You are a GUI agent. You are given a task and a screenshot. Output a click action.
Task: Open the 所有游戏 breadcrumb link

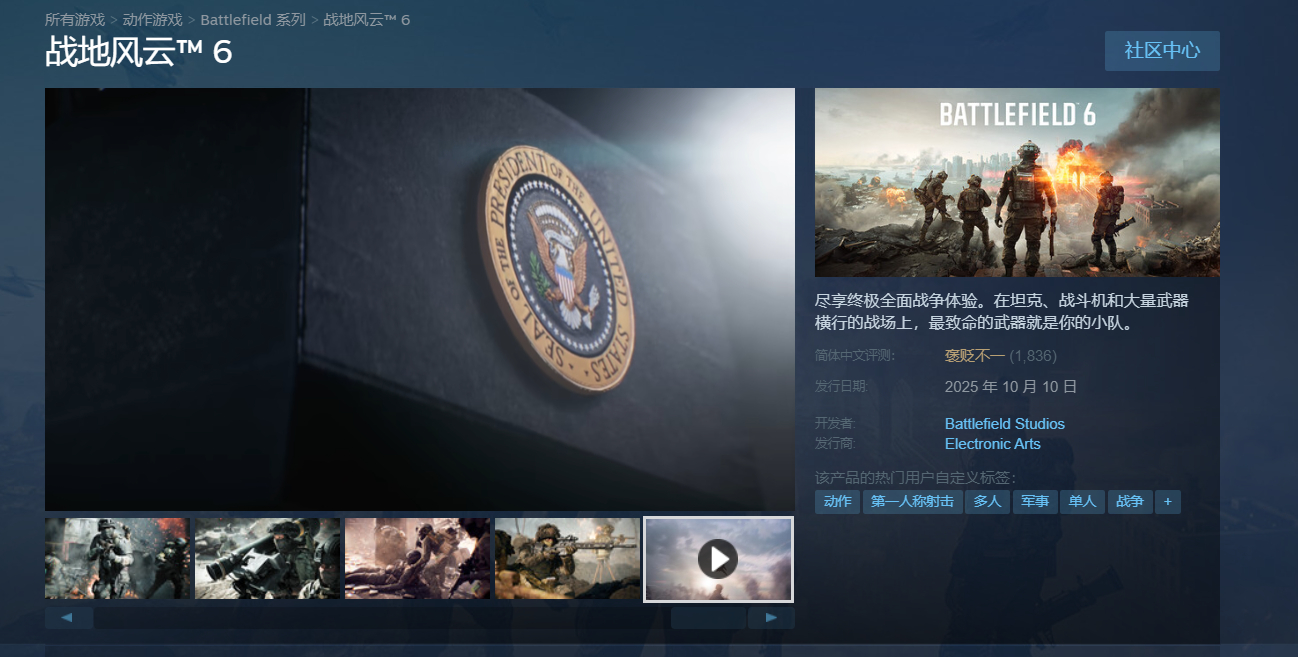pyautogui.click(x=75, y=20)
